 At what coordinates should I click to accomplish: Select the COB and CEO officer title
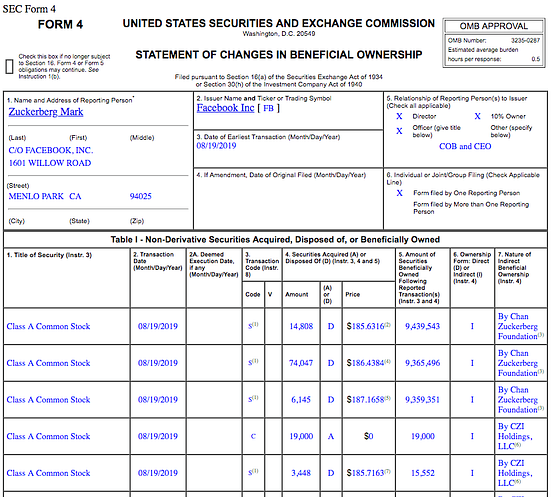pyautogui.click(x=465, y=146)
